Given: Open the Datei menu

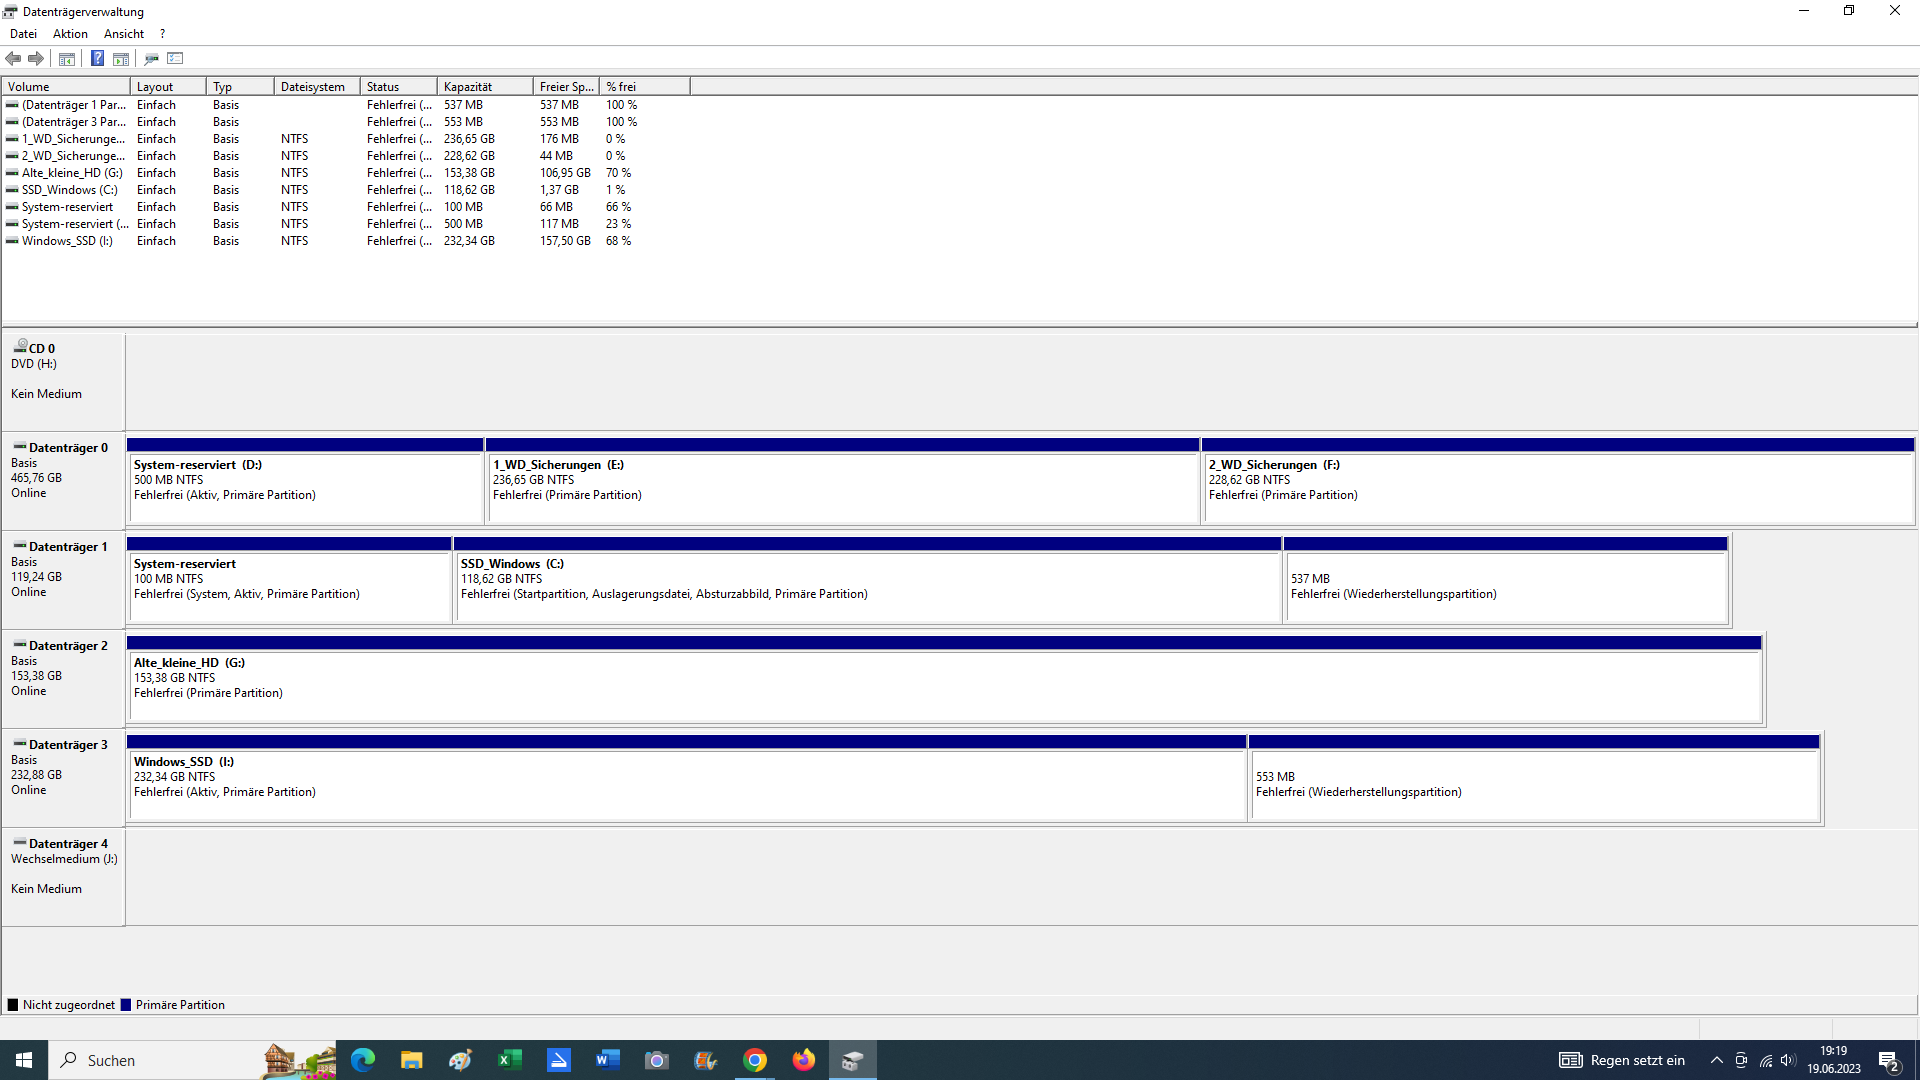Looking at the screenshot, I should tap(23, 34).
